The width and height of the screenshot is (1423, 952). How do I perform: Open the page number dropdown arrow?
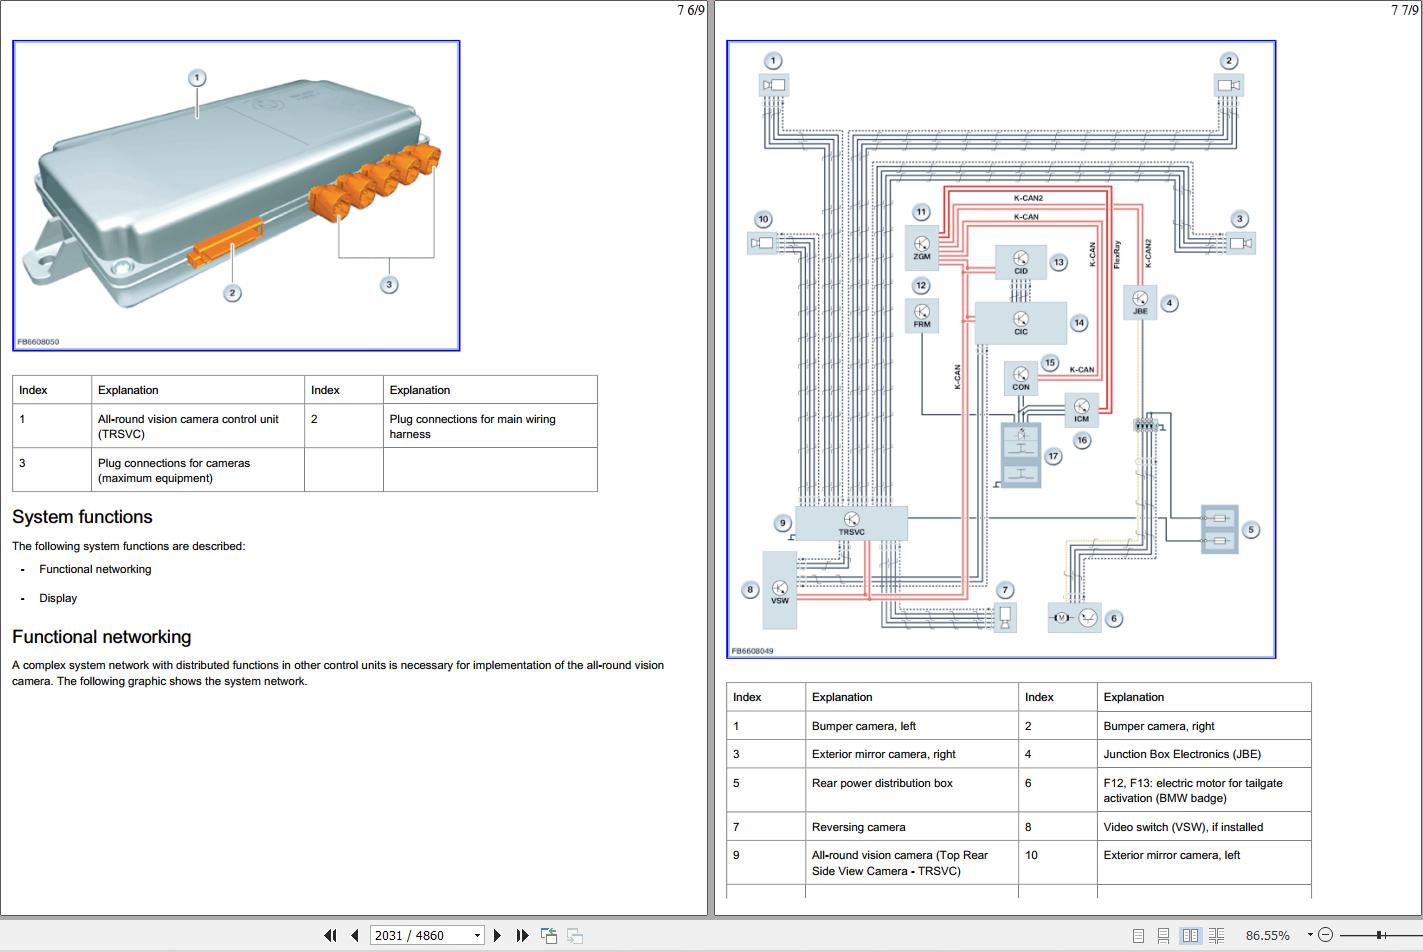click(x=477, y=936)
